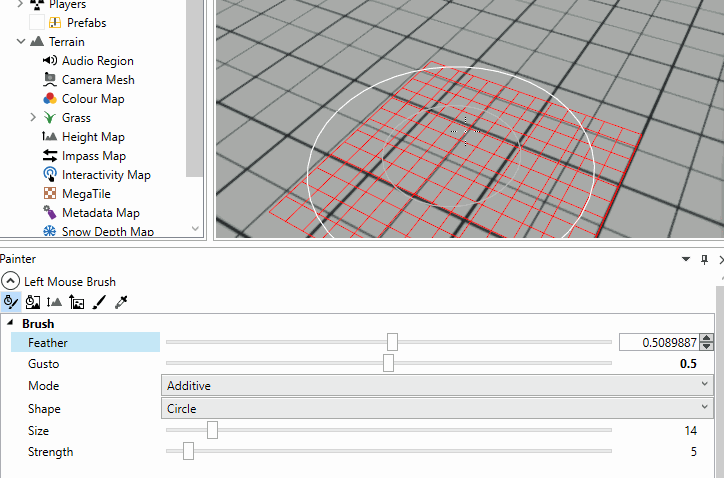
Task: Click the Gusto value 0.5
Action: pos(688,363)
